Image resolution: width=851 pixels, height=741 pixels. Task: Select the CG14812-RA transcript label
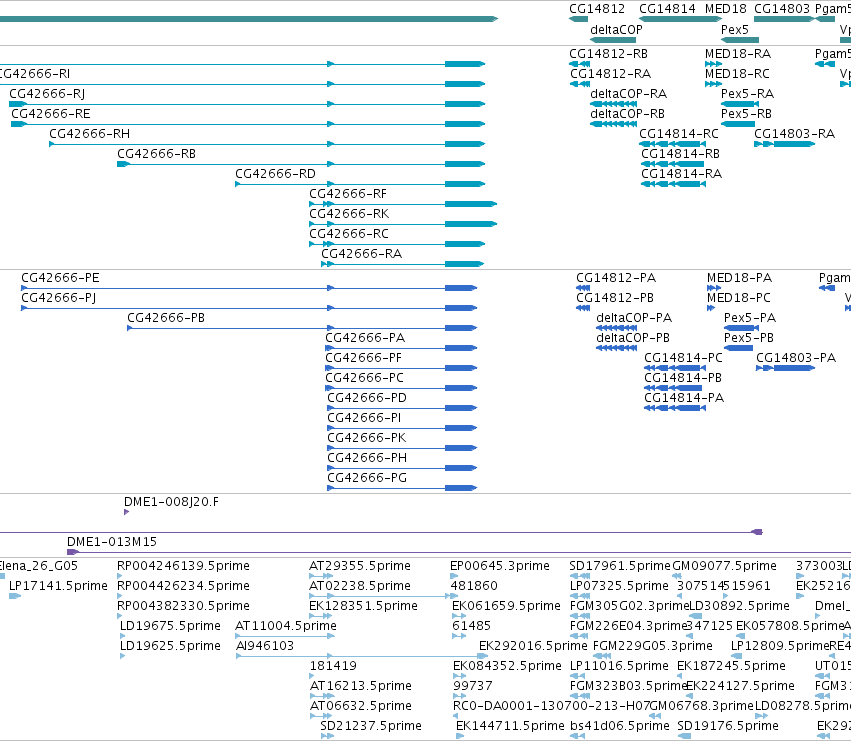coord(610,74)
